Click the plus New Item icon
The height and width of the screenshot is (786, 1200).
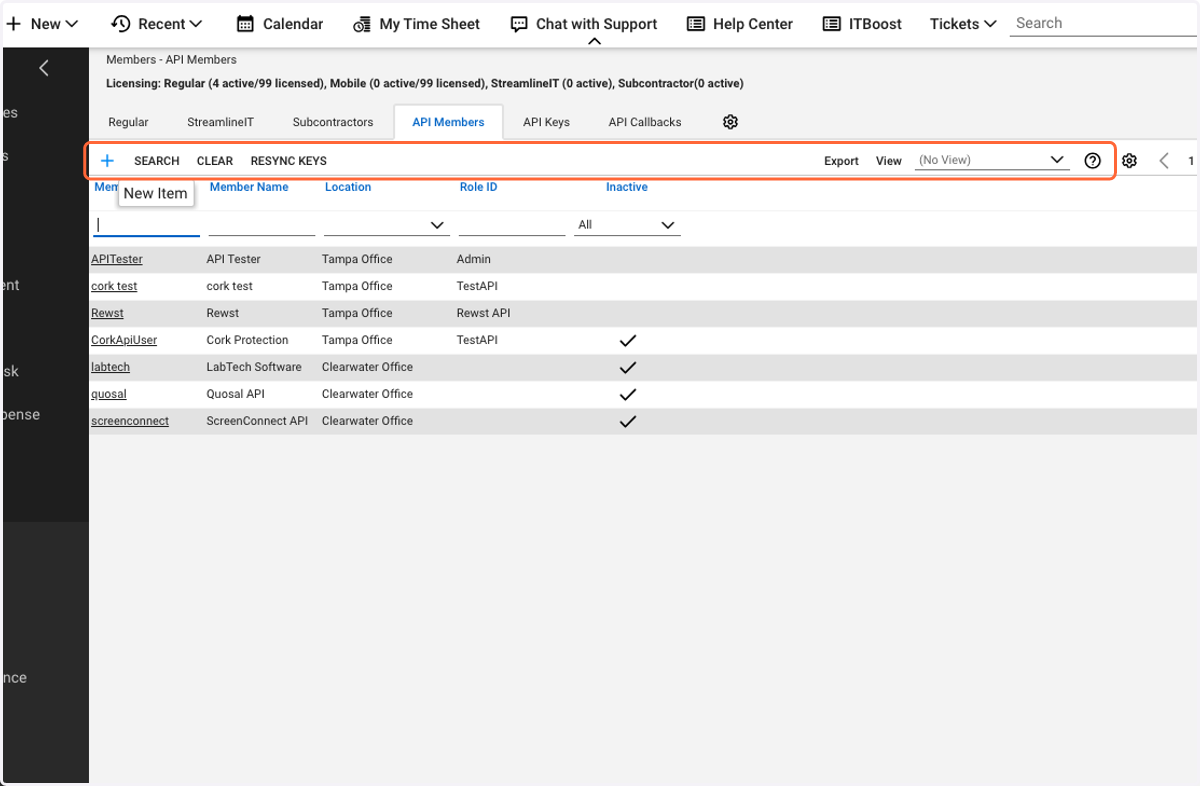point(107,161)
